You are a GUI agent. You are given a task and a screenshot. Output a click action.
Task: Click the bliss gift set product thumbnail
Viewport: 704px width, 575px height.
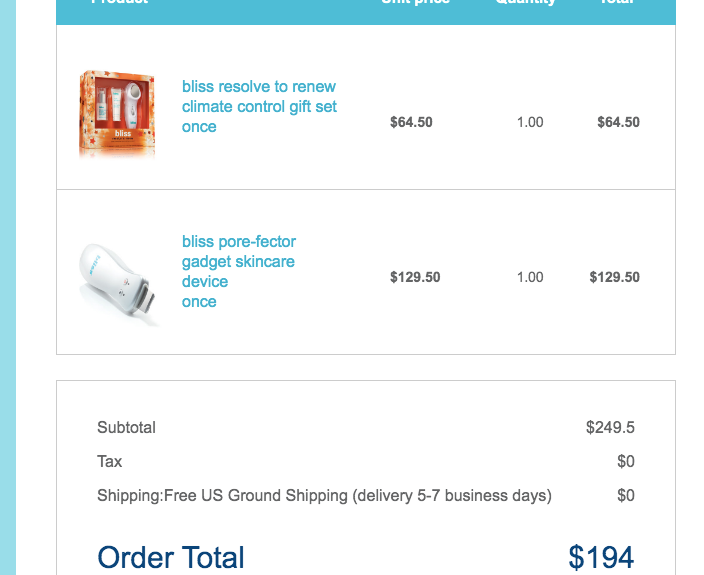118,113
